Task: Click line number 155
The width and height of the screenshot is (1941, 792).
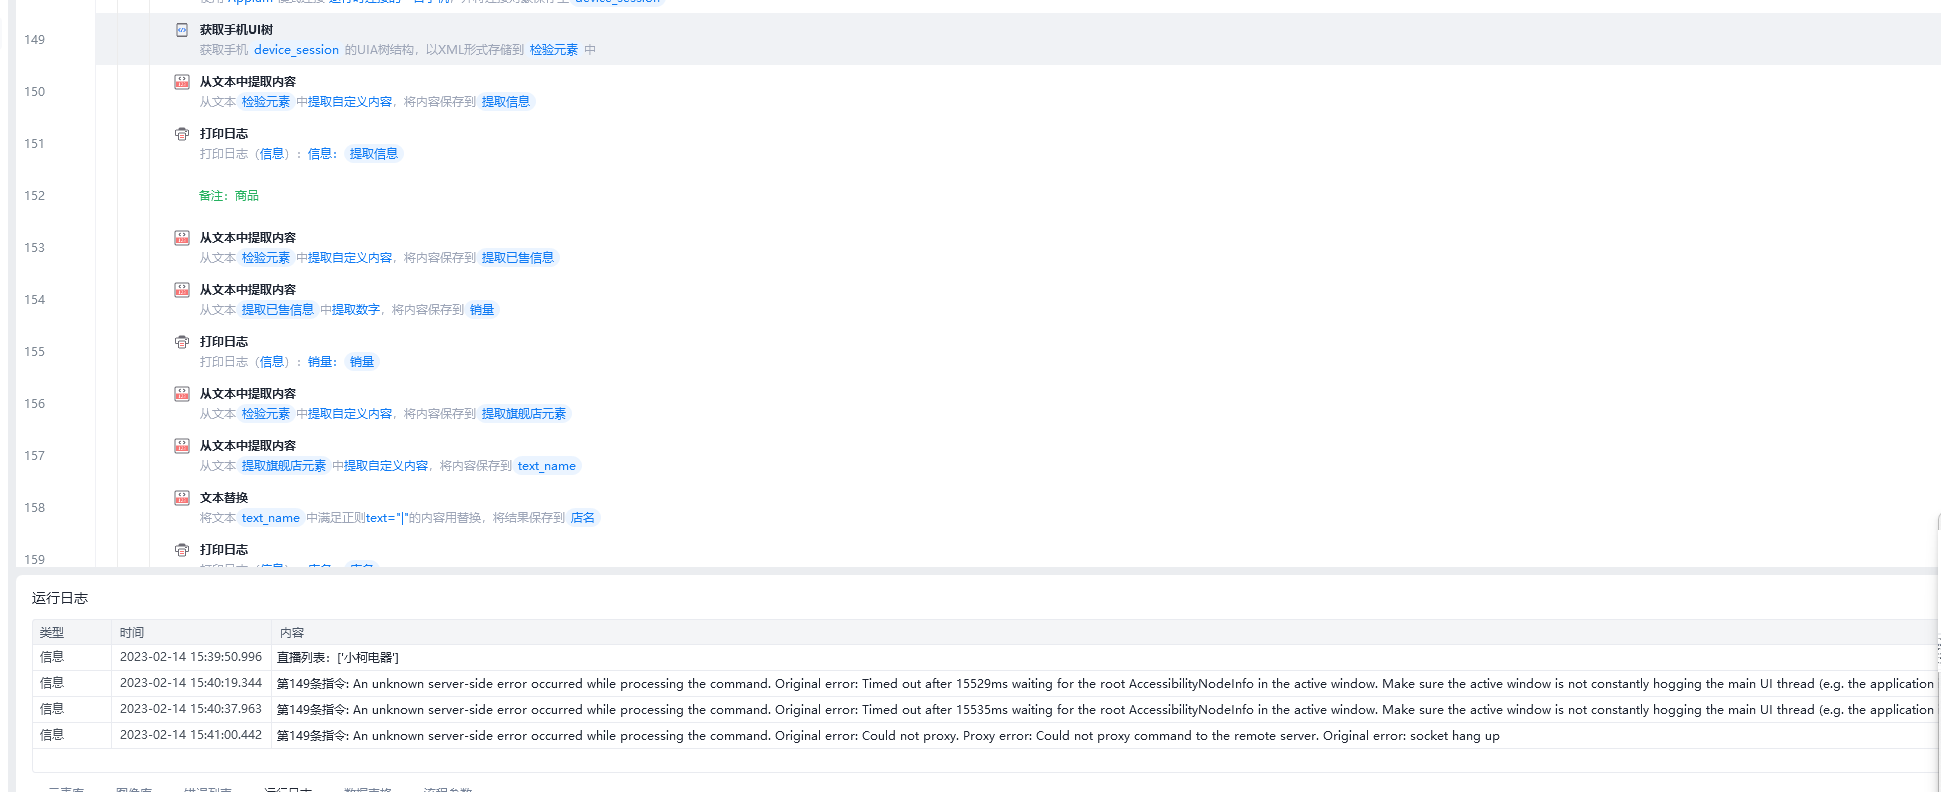Action: 35,352
